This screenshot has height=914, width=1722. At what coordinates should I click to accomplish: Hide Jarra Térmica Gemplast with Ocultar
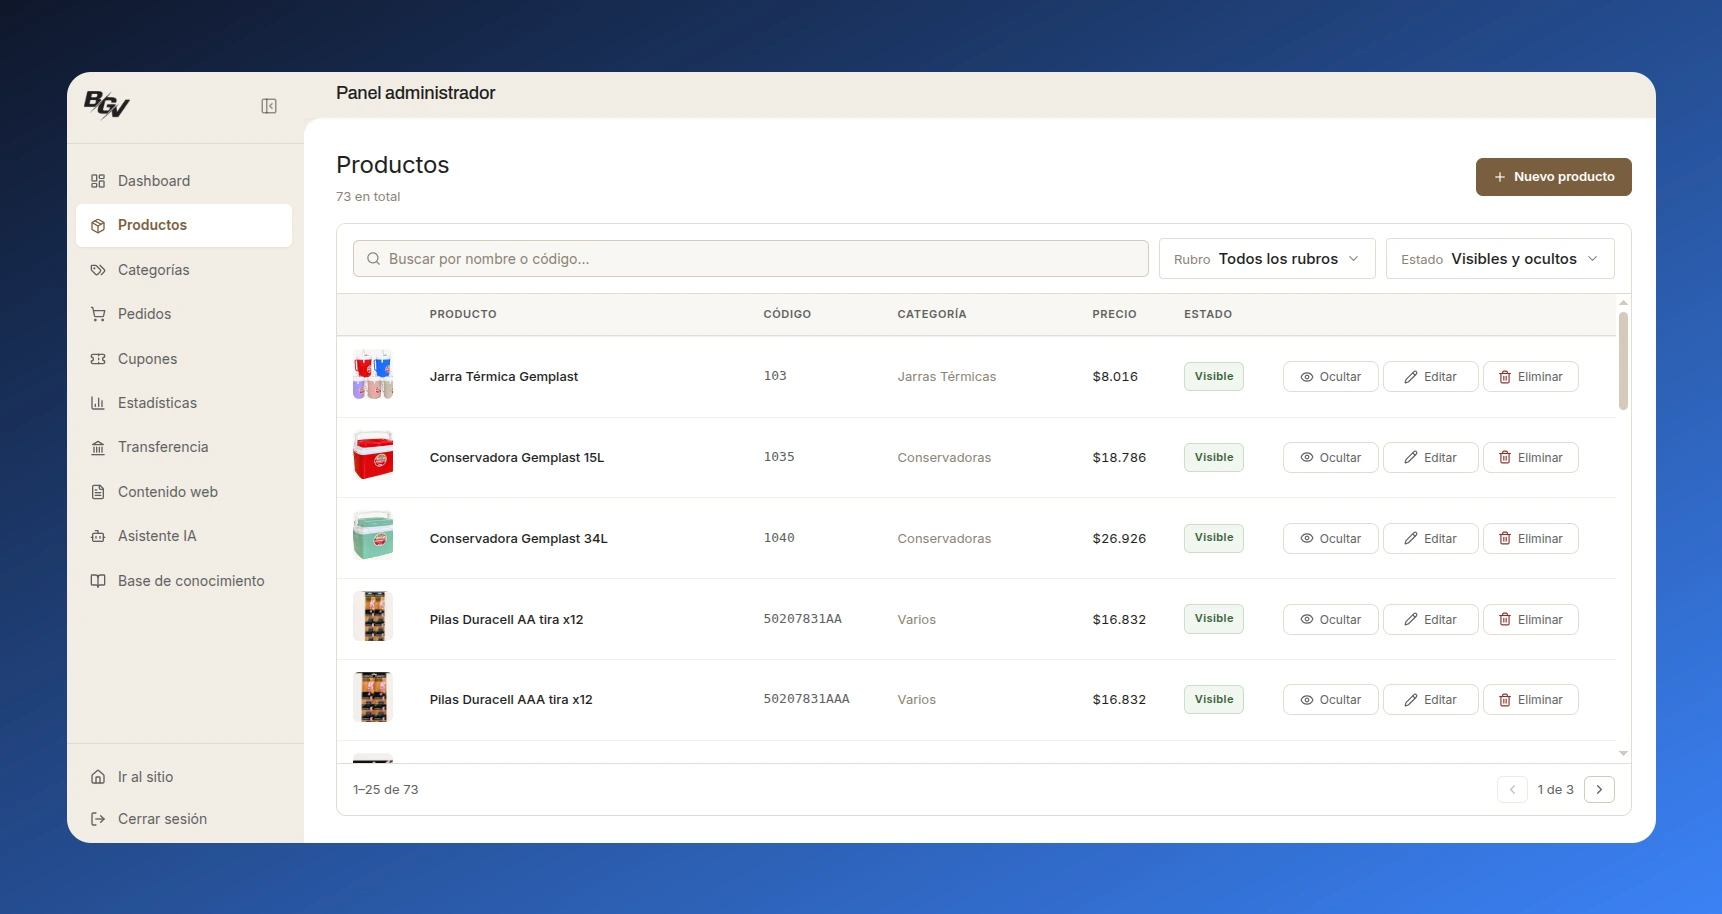[x=1330, y=377]
